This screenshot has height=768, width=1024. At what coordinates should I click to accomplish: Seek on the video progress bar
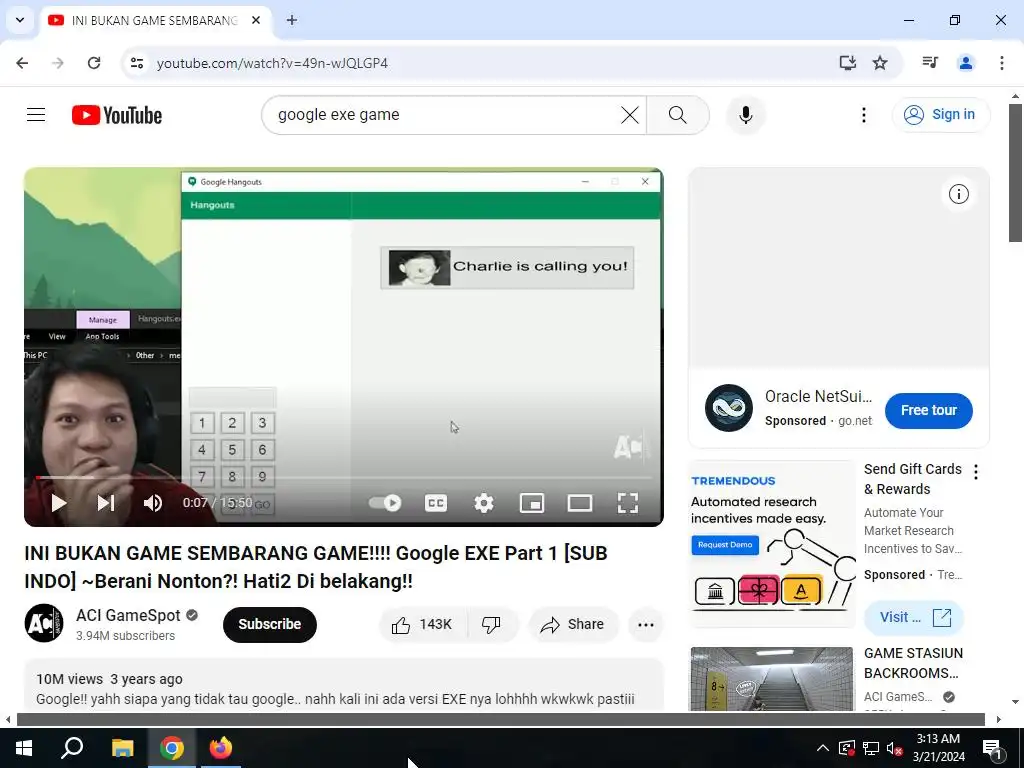pos(344,478)
